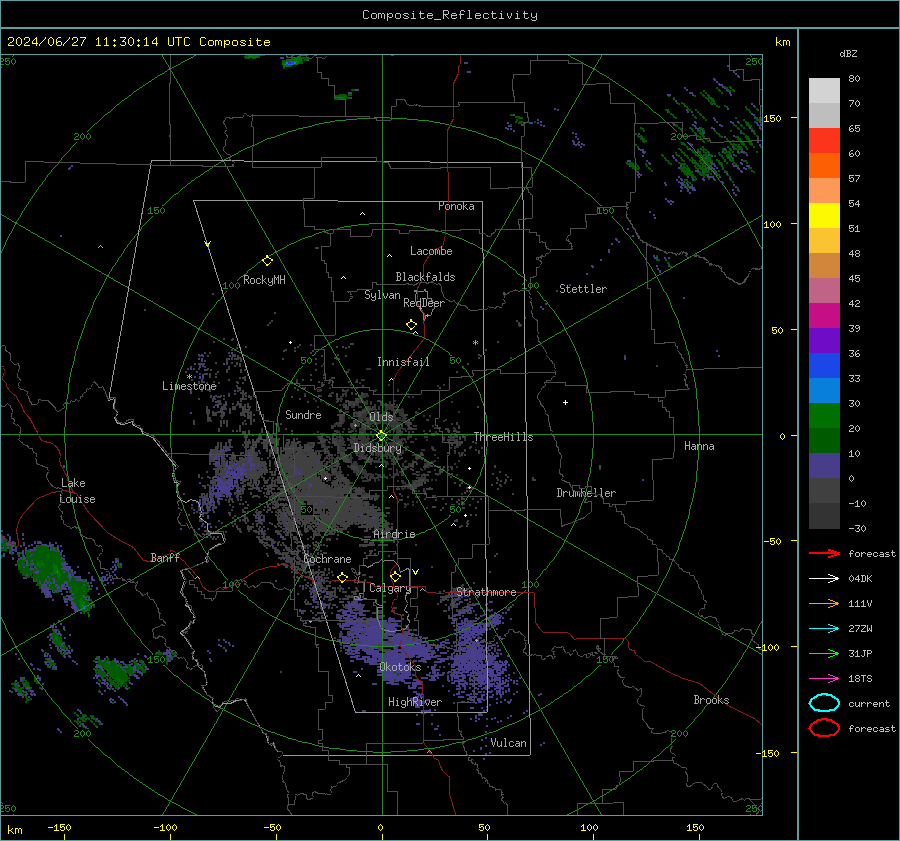The width and height of the screenshot is (900, 841).
Task: Click the ThreeHills city label
Action: pos(503,437)
